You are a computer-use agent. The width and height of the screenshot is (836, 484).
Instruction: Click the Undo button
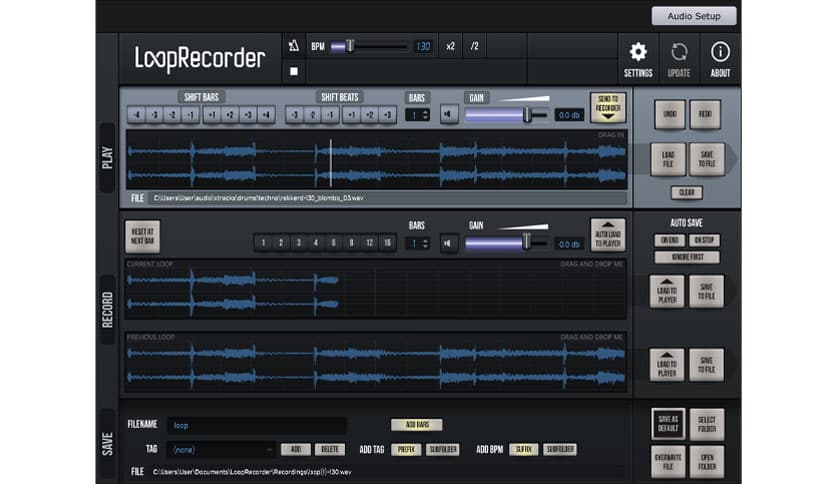(x=670, y=114)
